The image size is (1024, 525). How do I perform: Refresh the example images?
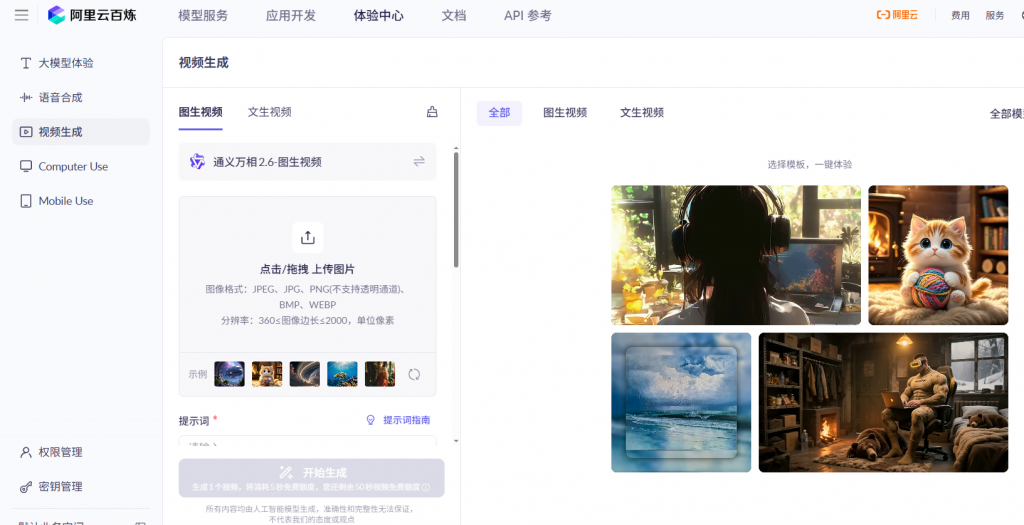pyautogui.click(x=414, y=374)
